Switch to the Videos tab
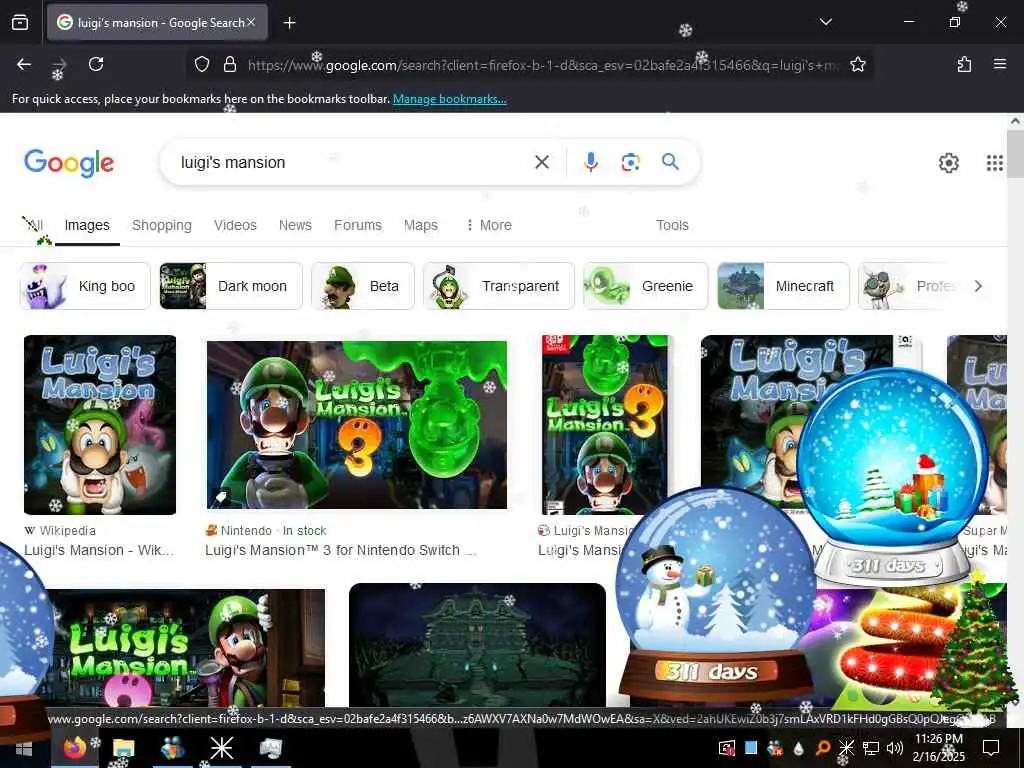Viewport: 1024px width, 768px height. click(x=235, y=225)
